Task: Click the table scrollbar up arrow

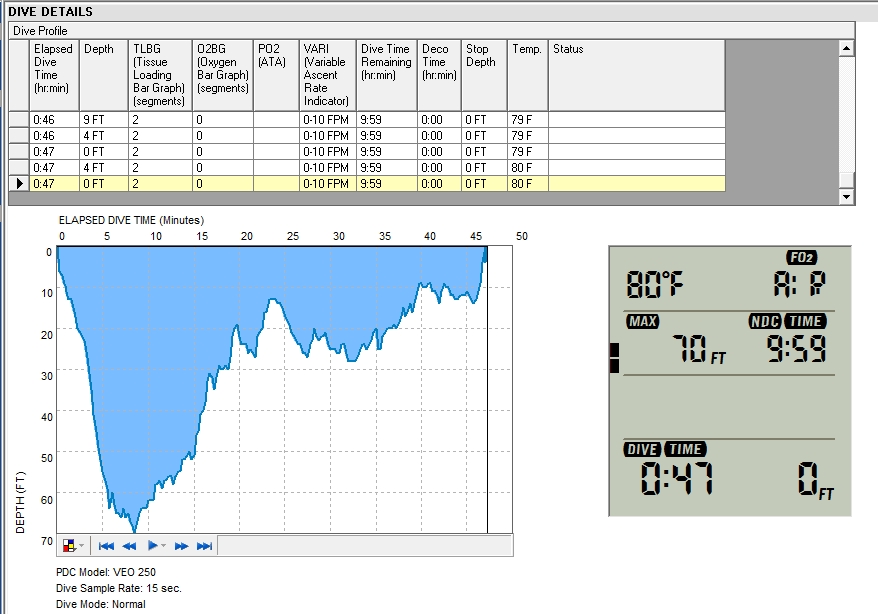Action: (846, 48)
